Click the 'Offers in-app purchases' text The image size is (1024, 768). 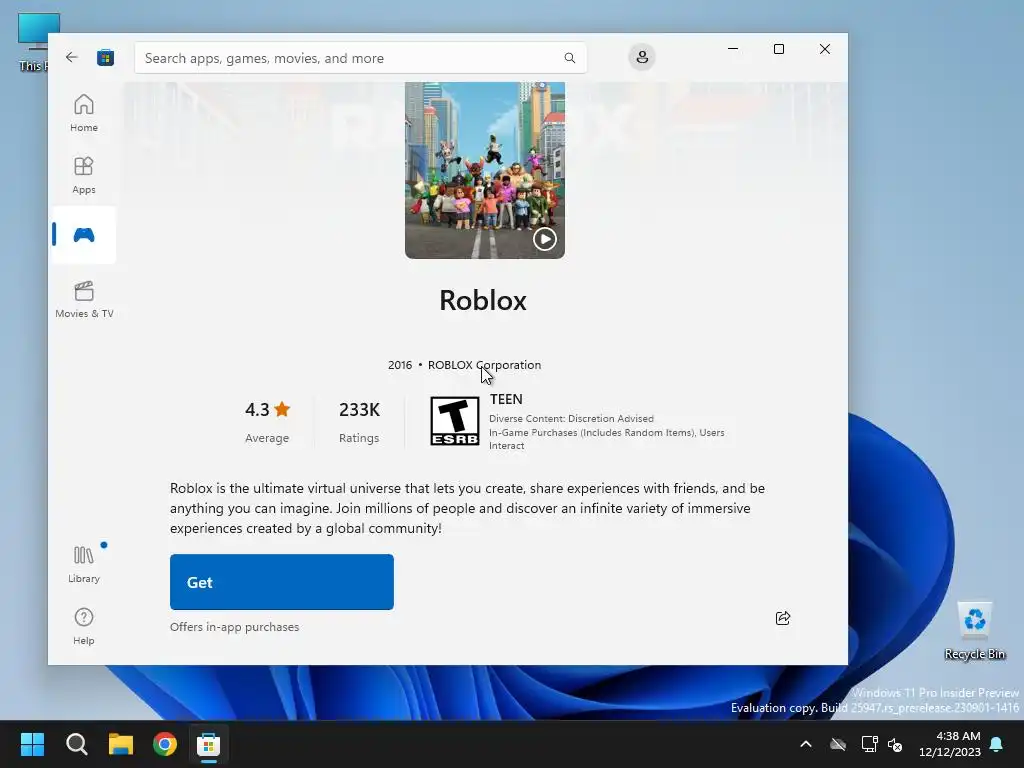(234, 627)
